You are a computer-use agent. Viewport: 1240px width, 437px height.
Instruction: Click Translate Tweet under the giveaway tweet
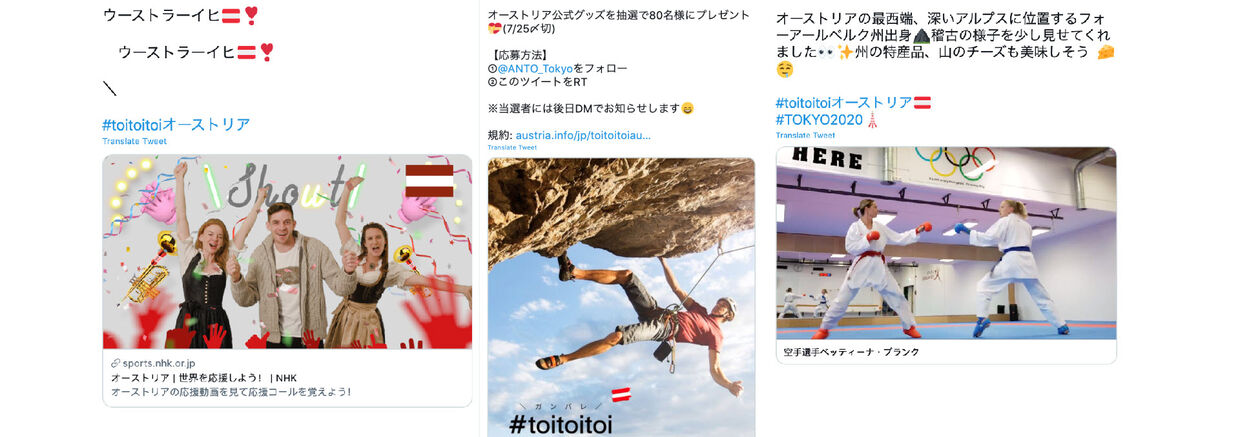point(512,147)
